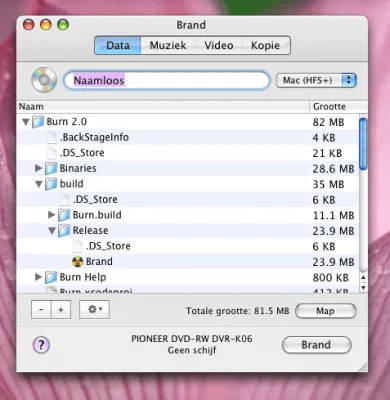Expand the Binaries folder triangle
The image size is (390, 400).
click(x=38, y=168)
